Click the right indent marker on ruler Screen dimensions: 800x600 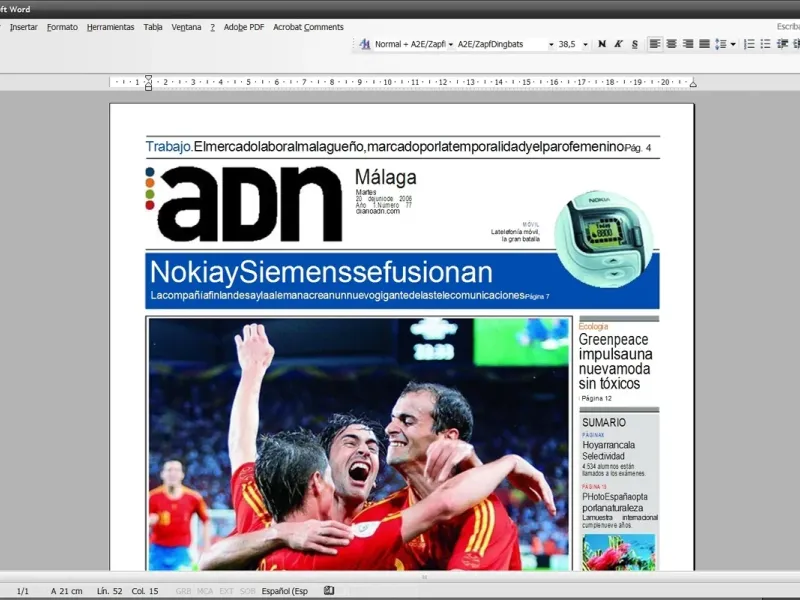tap(693, 83)
